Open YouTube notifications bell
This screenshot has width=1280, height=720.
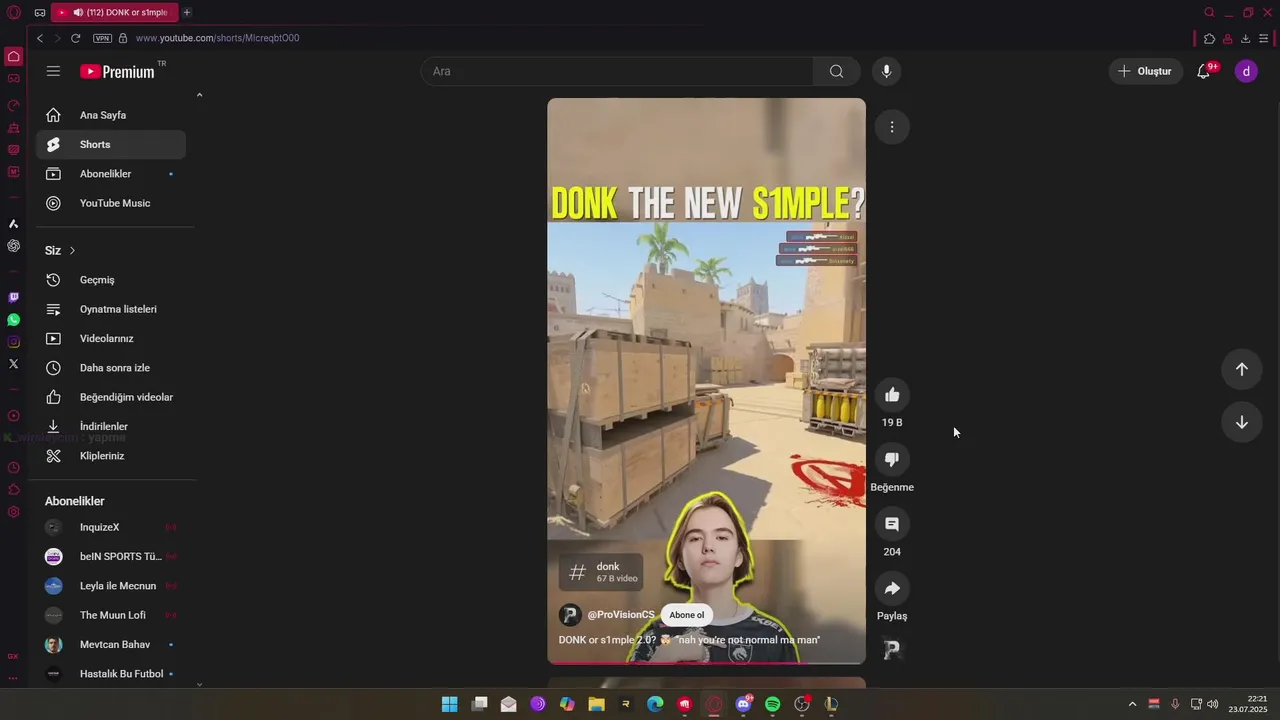tap(1204, 71)
